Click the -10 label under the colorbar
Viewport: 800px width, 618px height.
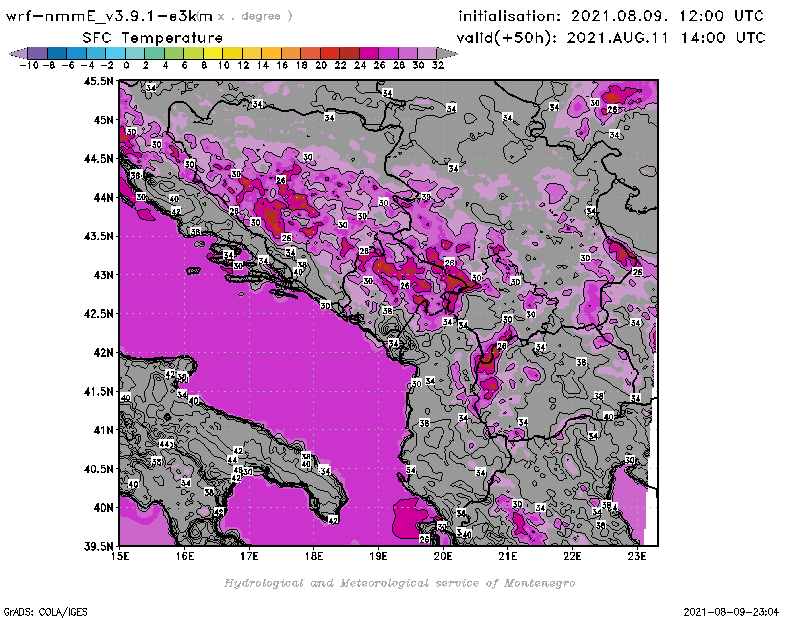(29, 65)
